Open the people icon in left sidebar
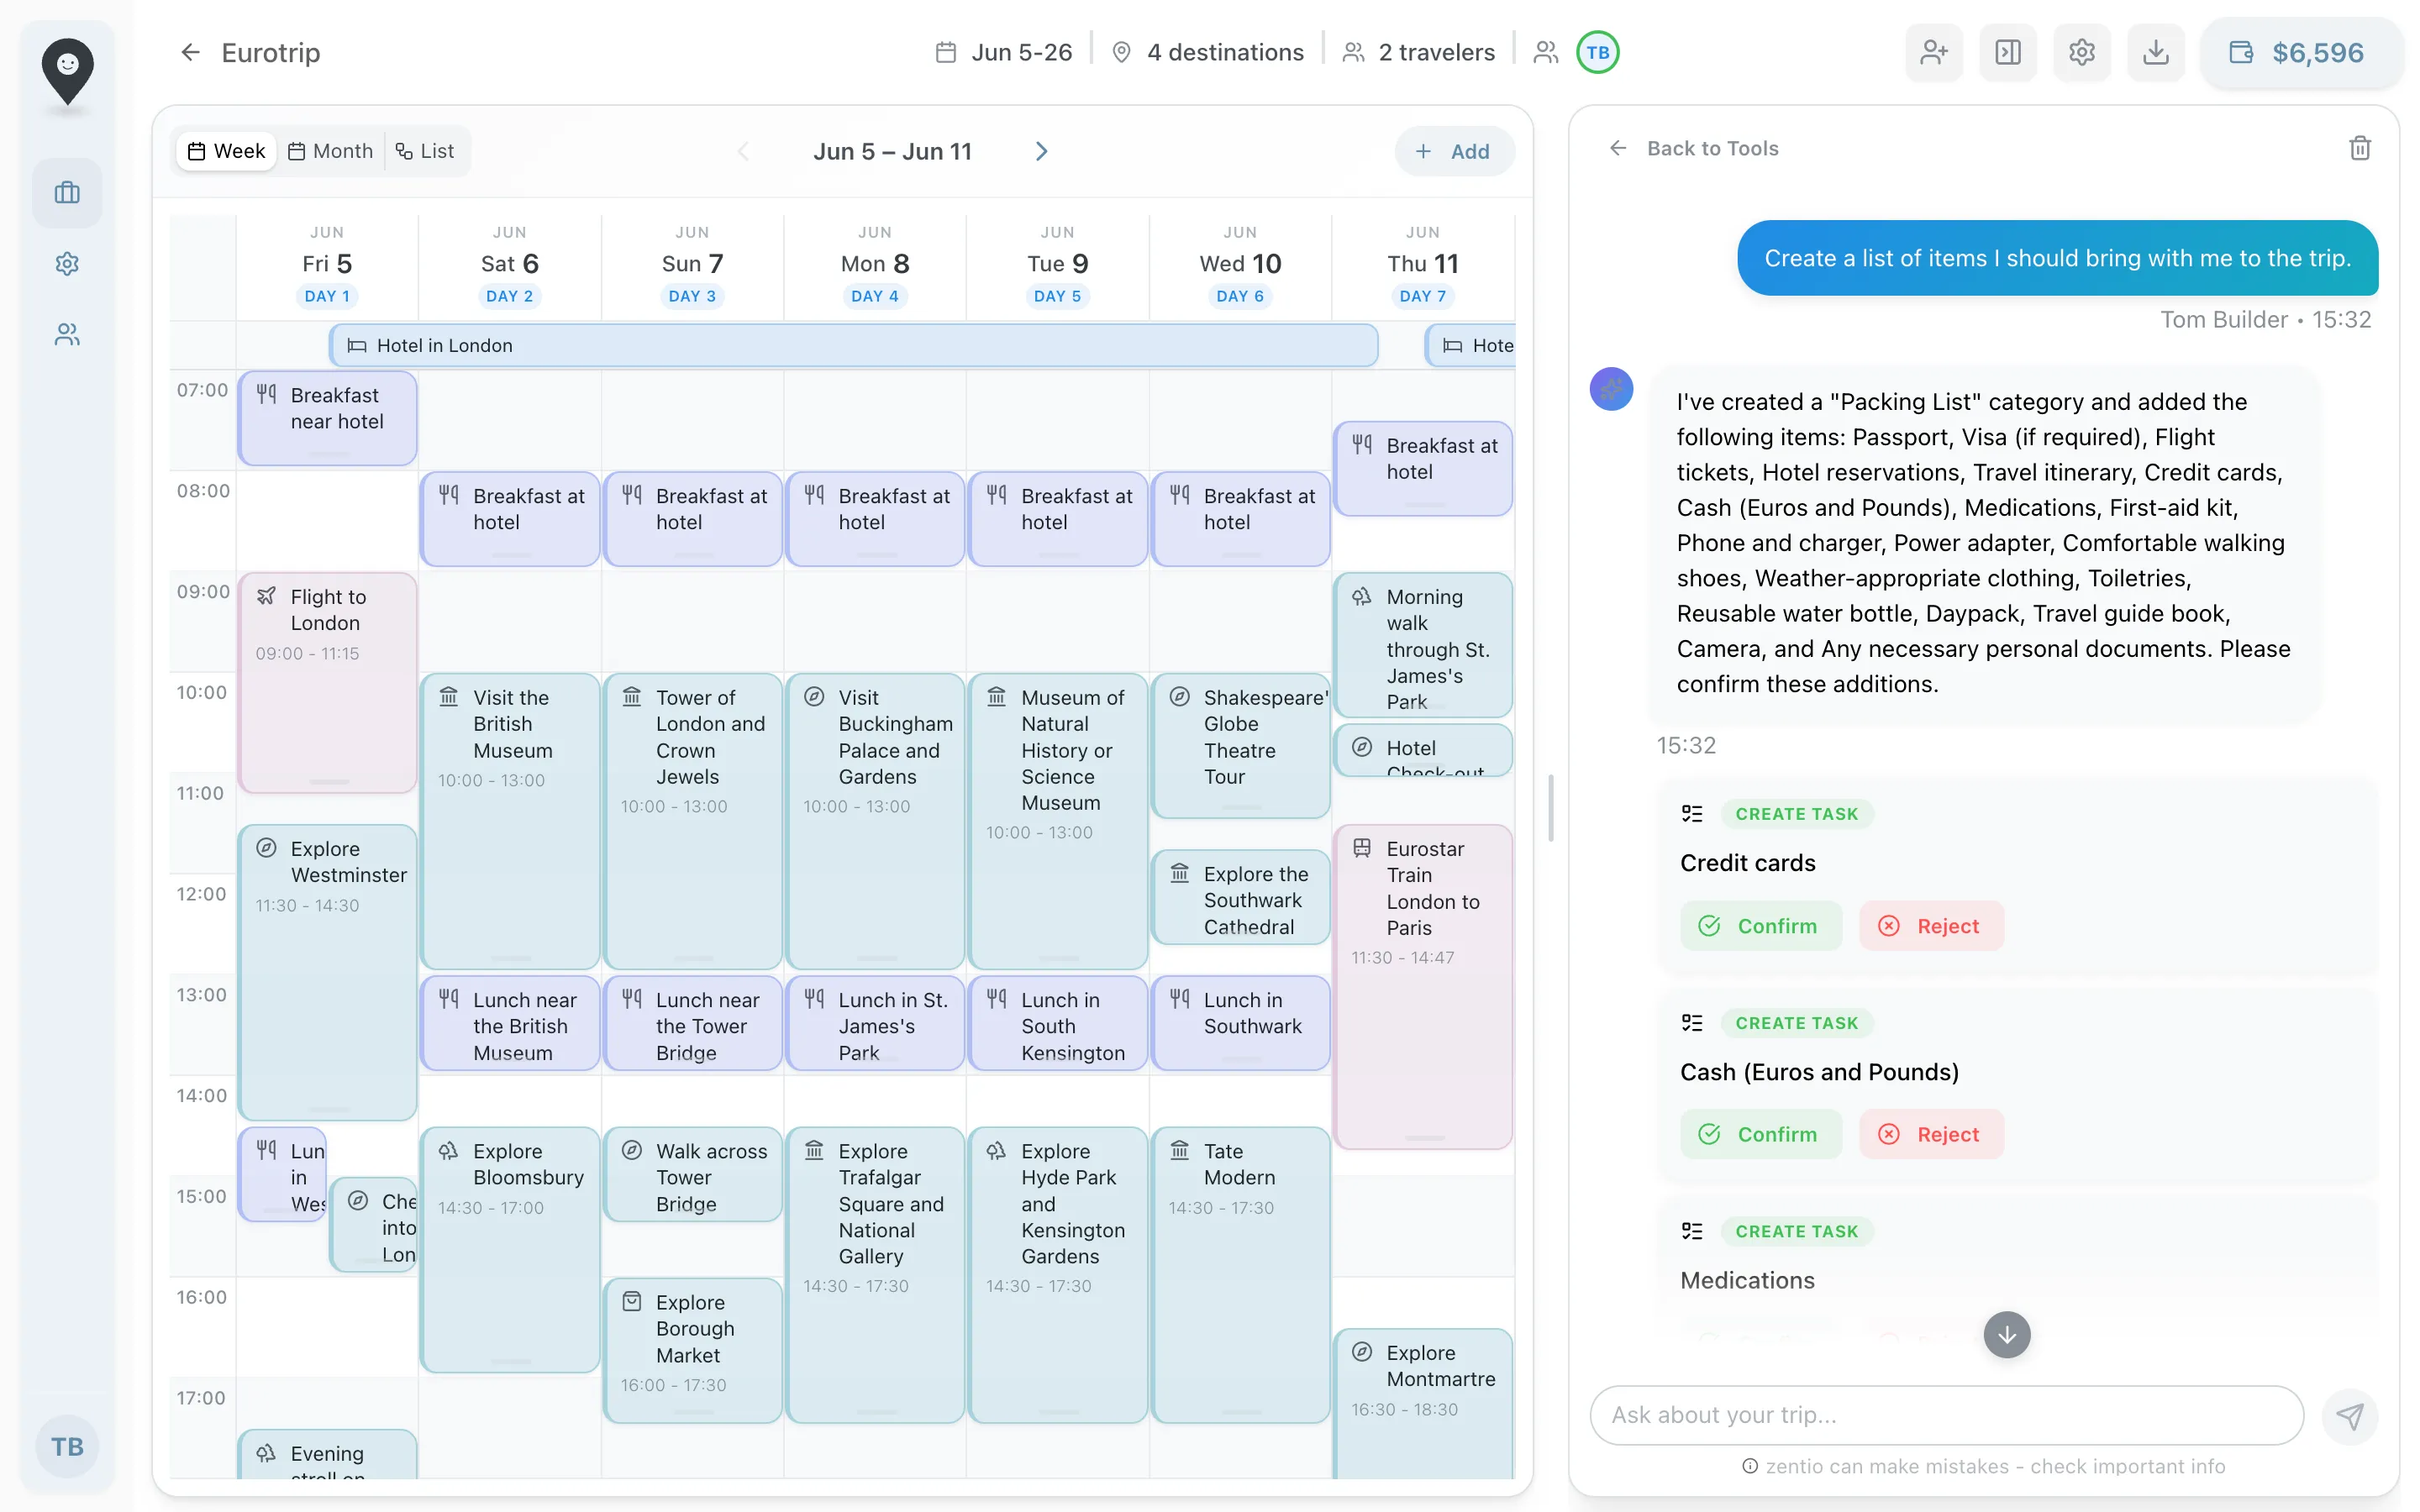Image resolution: width=2420 pixels, height=1512 pixels. pyautogui.click(x=67, y=334)
